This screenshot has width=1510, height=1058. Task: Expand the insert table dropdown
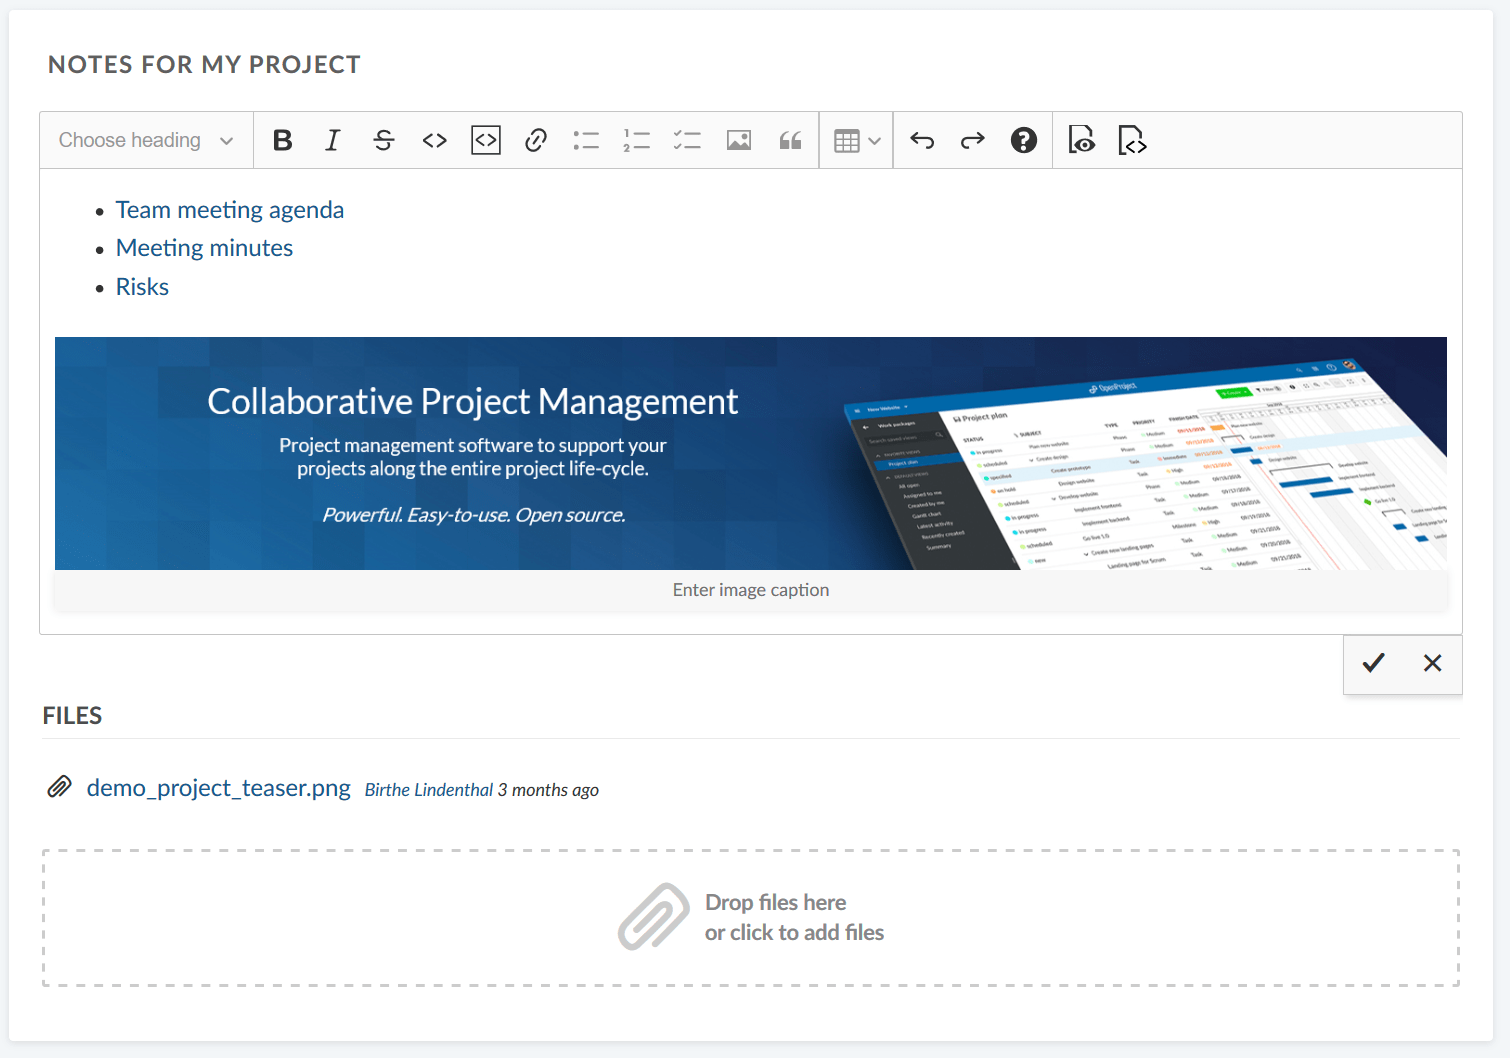[857, 141]
